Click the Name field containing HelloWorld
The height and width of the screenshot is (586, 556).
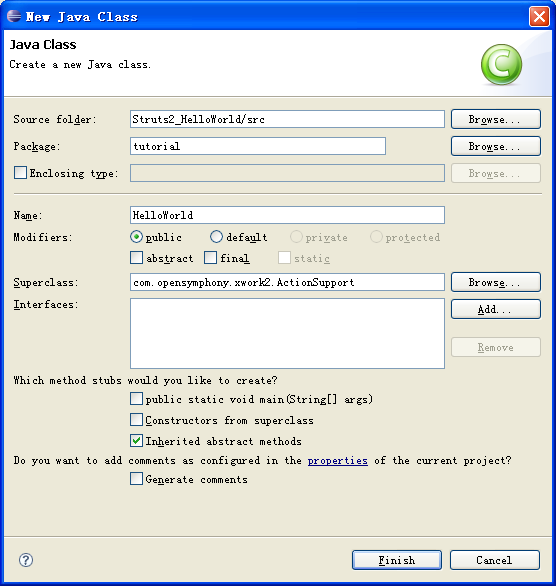(x=287, y=215)
